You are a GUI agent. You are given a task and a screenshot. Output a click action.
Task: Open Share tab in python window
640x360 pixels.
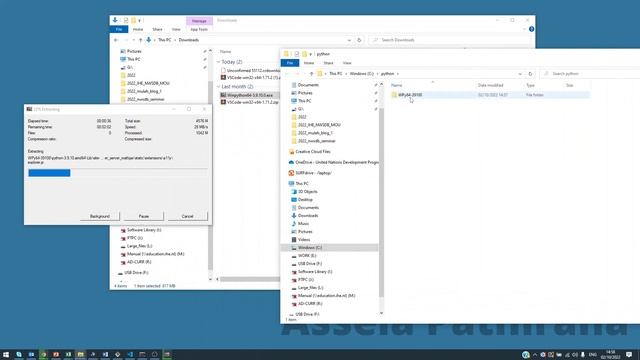point(329,63)
